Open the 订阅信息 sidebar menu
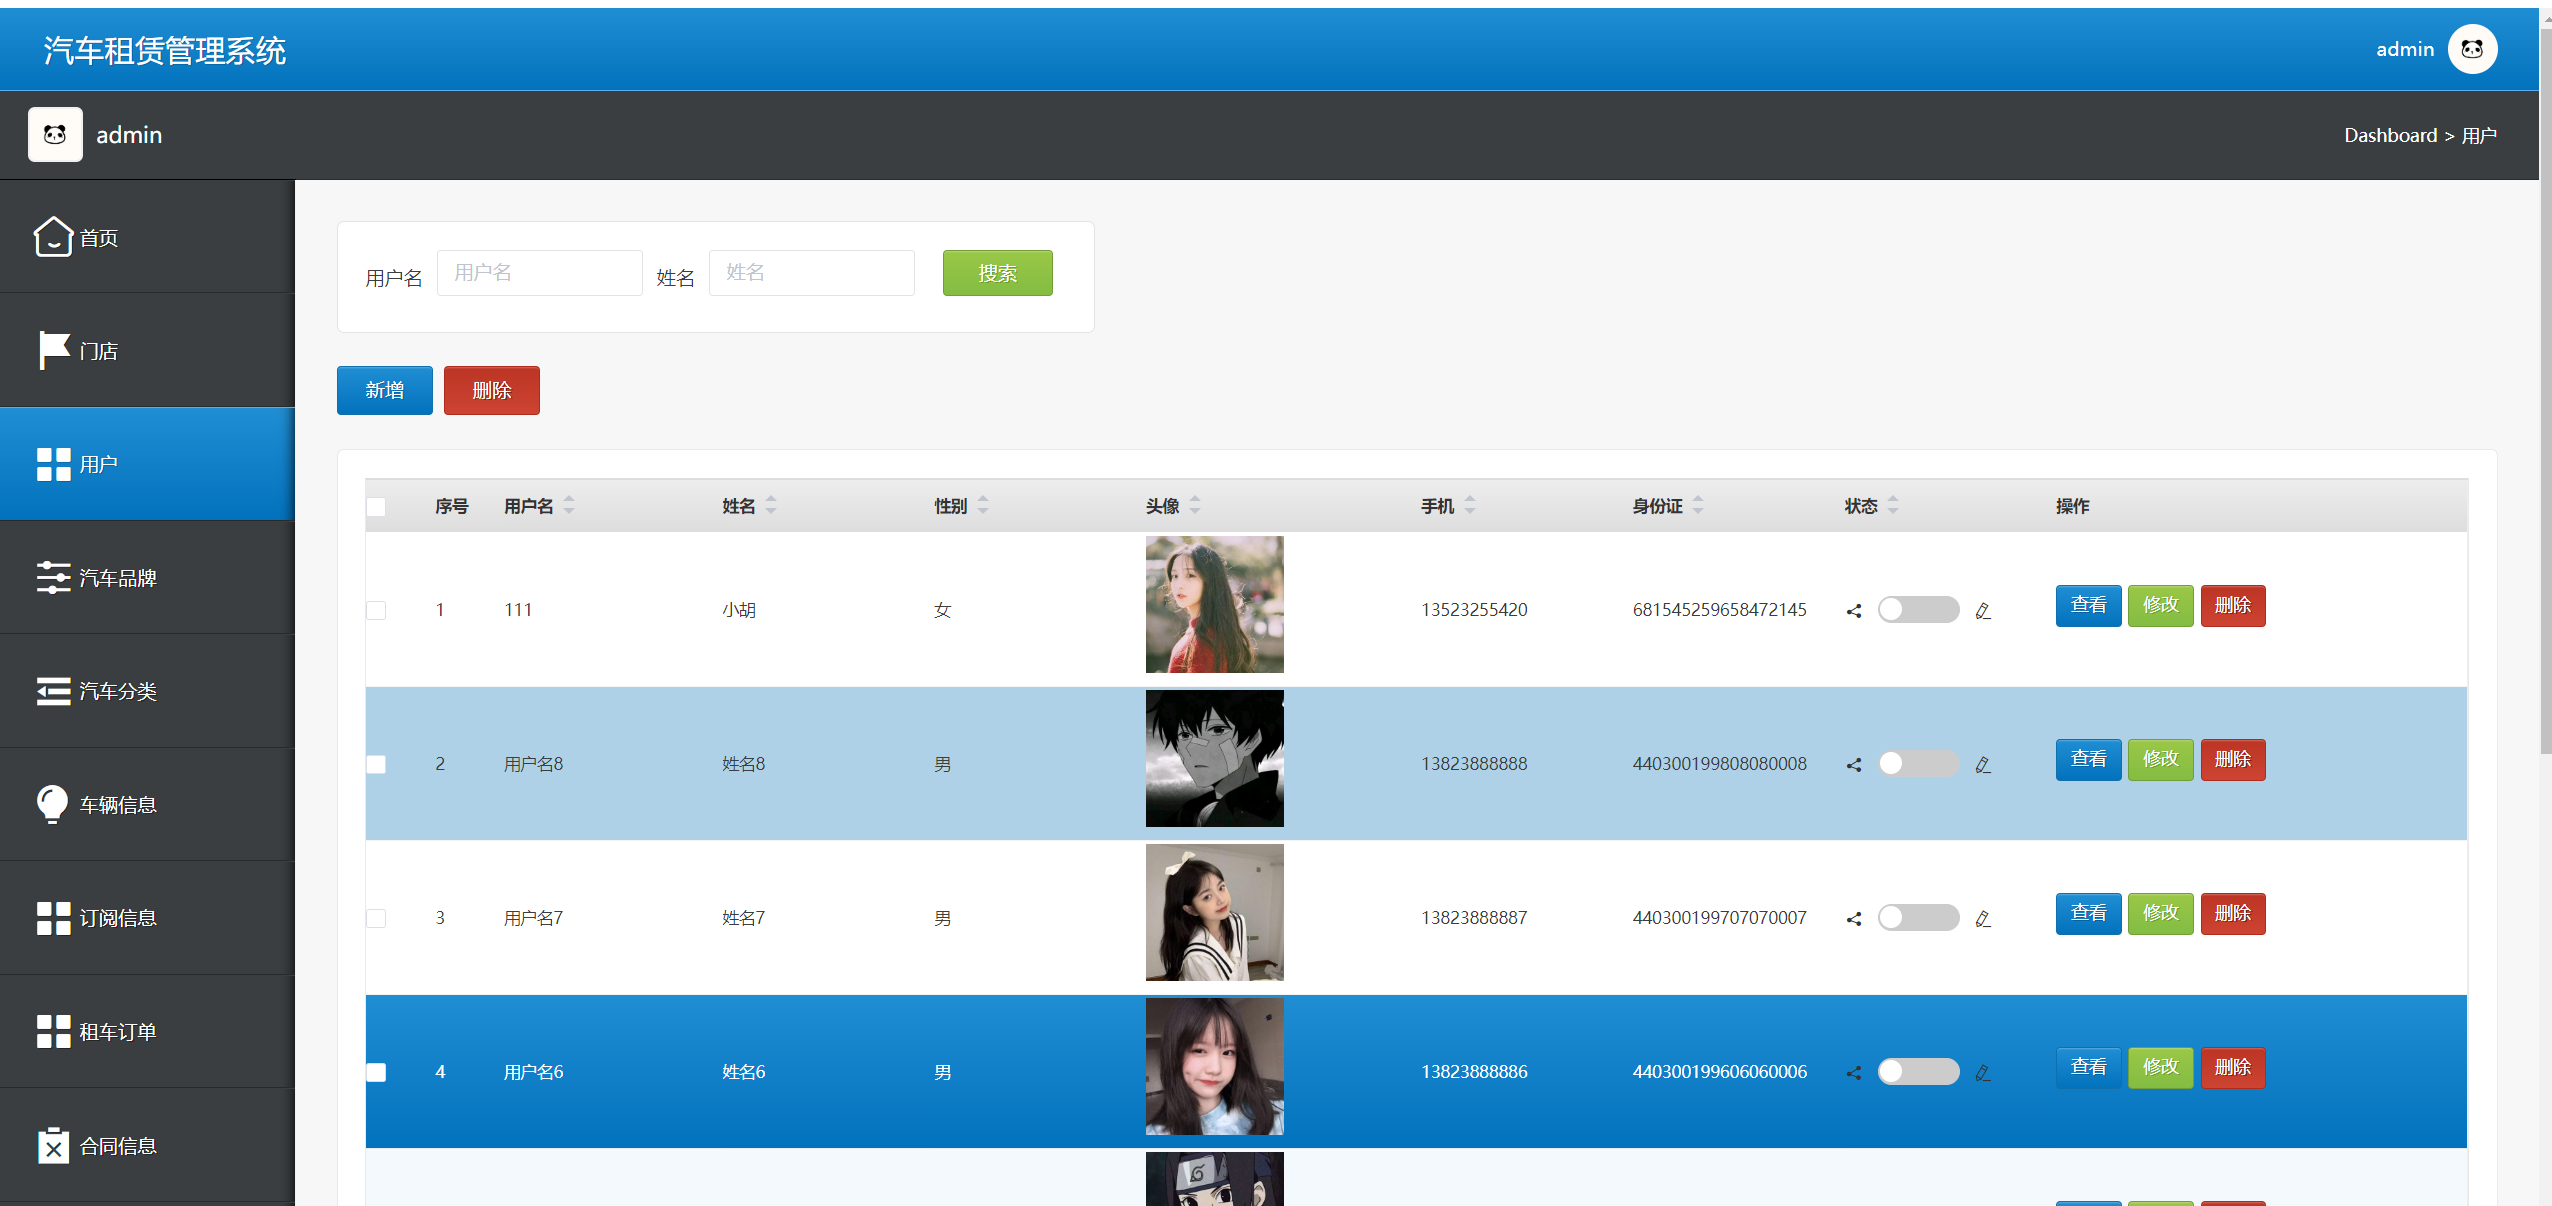 pos(118,917)
